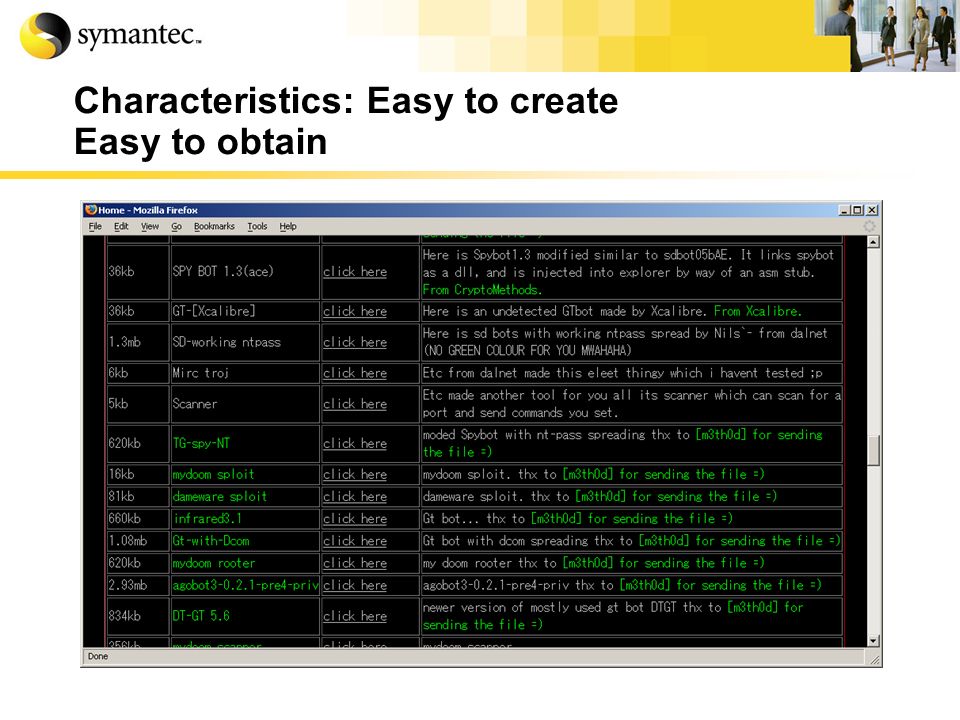The height and width of the screenshot is (720, 960).
Task: Click 'click here' for mydoom sploit
Action: [x=355, y=474]
